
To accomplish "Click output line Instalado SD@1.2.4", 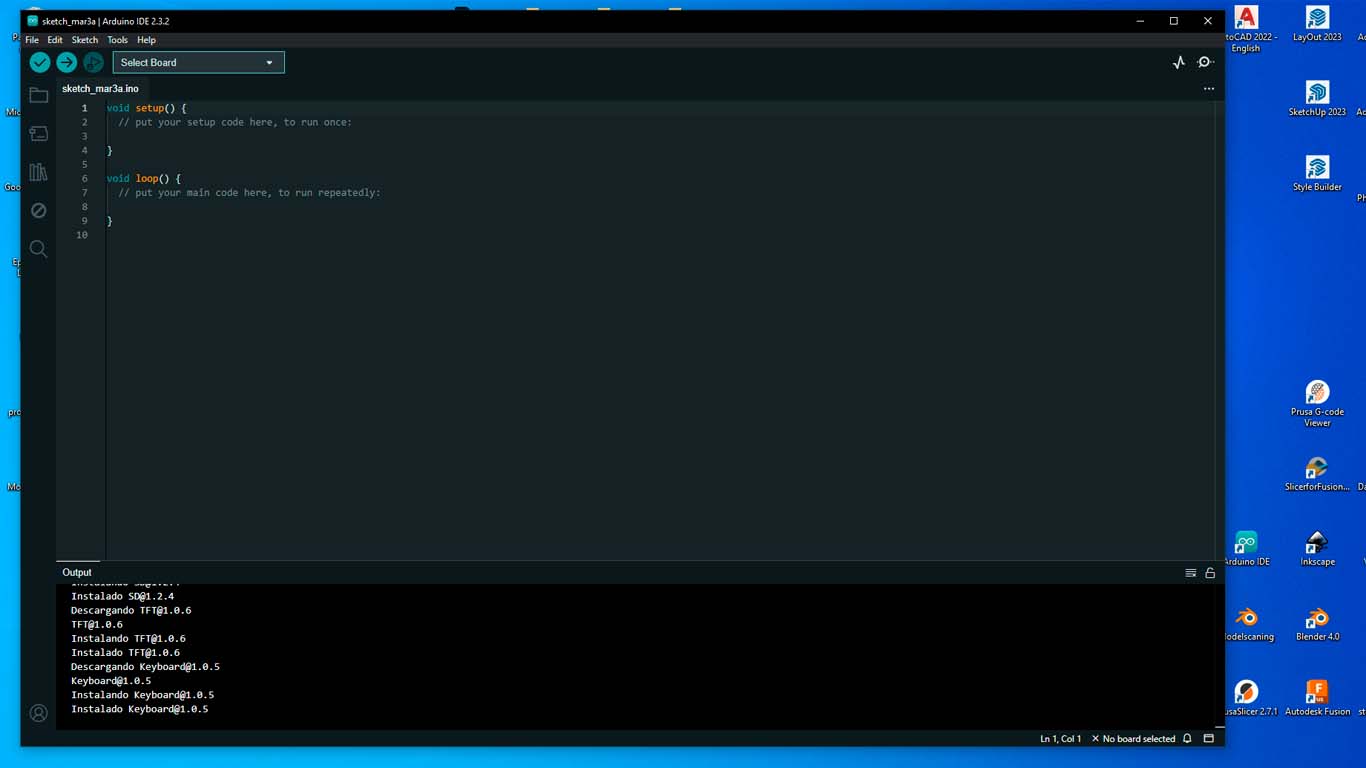I will (x=122, y=596).
